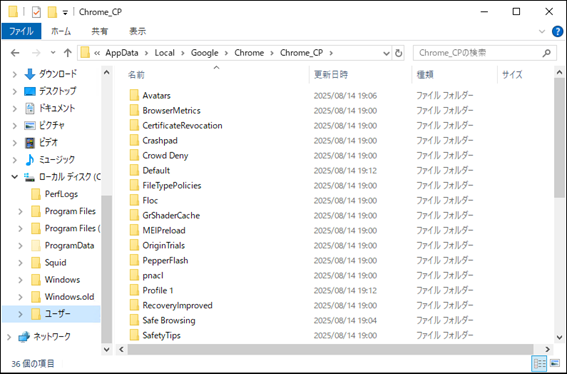Click AppData in the address bar

[x=122, y=53]
